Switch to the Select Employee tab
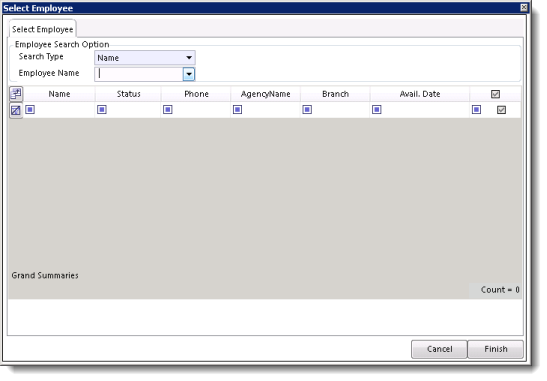 pyautogui.click(x=43, y=30)
